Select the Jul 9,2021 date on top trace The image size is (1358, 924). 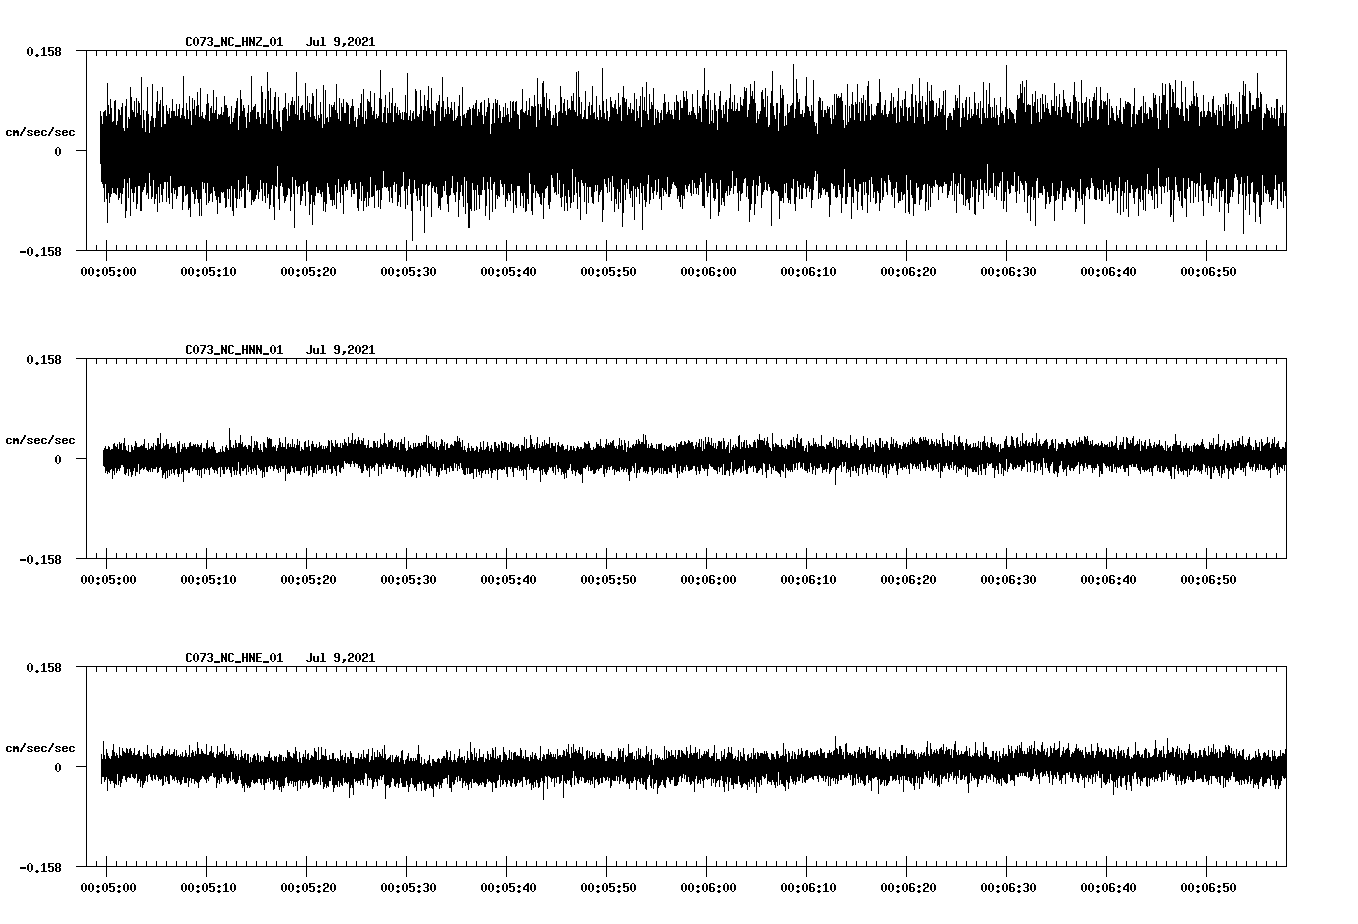click(342, 42)
